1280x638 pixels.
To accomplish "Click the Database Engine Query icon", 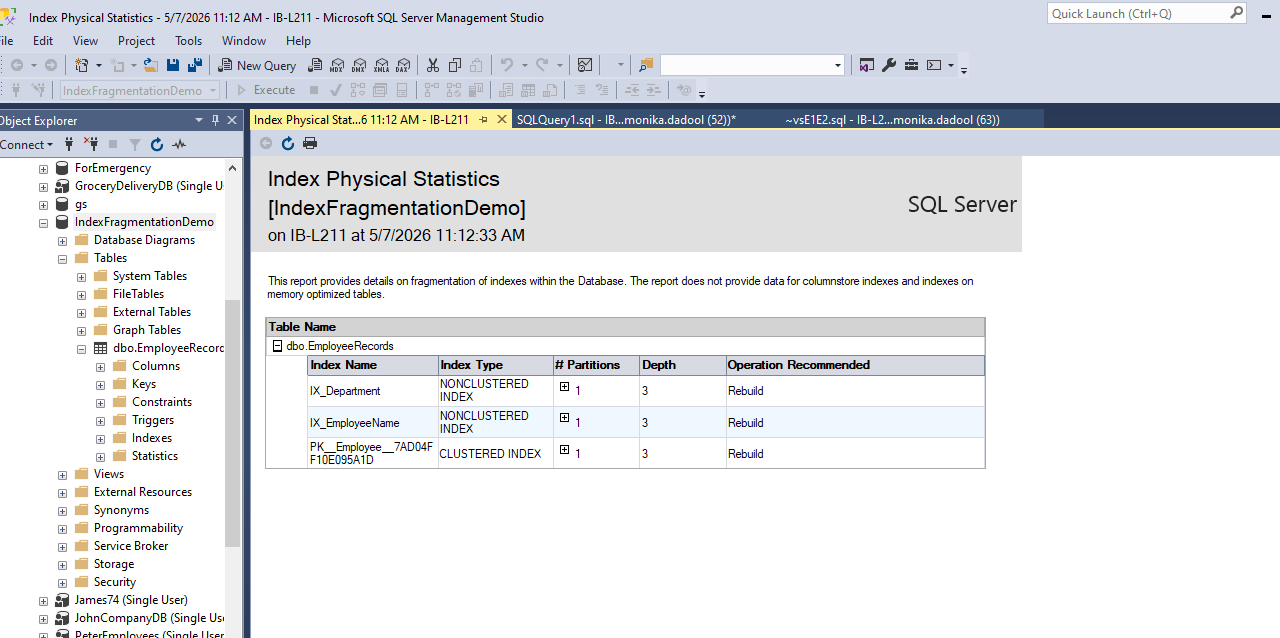I will 315,65.
